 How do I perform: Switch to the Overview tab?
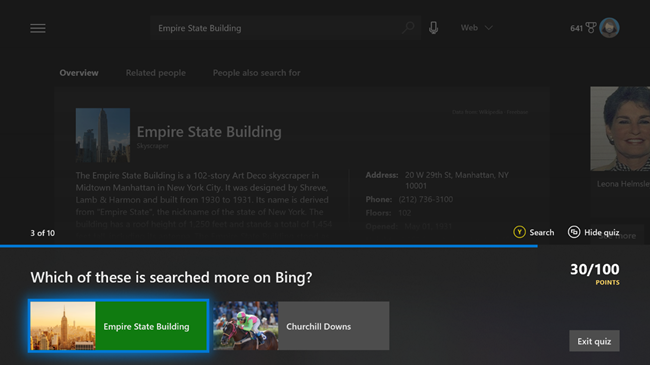(x=79, y=73)
